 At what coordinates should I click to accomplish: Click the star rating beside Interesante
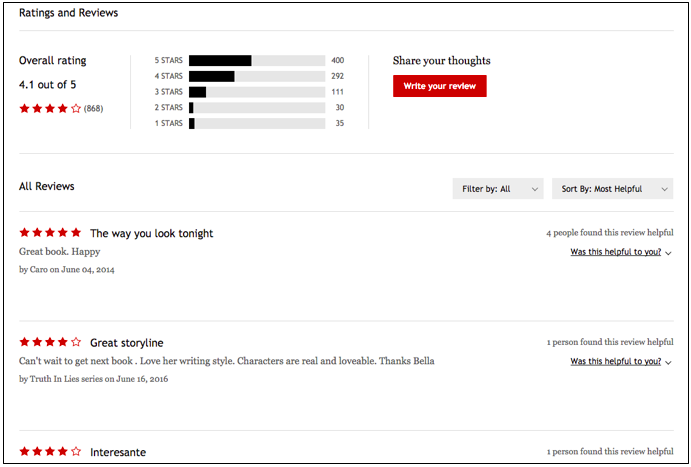coord(50,452)
